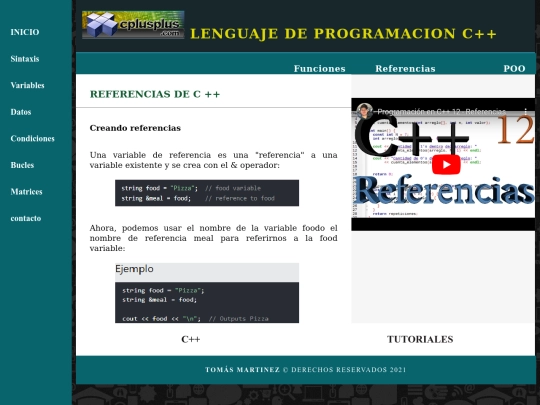The image size is (540, 405).
Task: Open the Sintaxis sidebar link
Action: (25, 59)
